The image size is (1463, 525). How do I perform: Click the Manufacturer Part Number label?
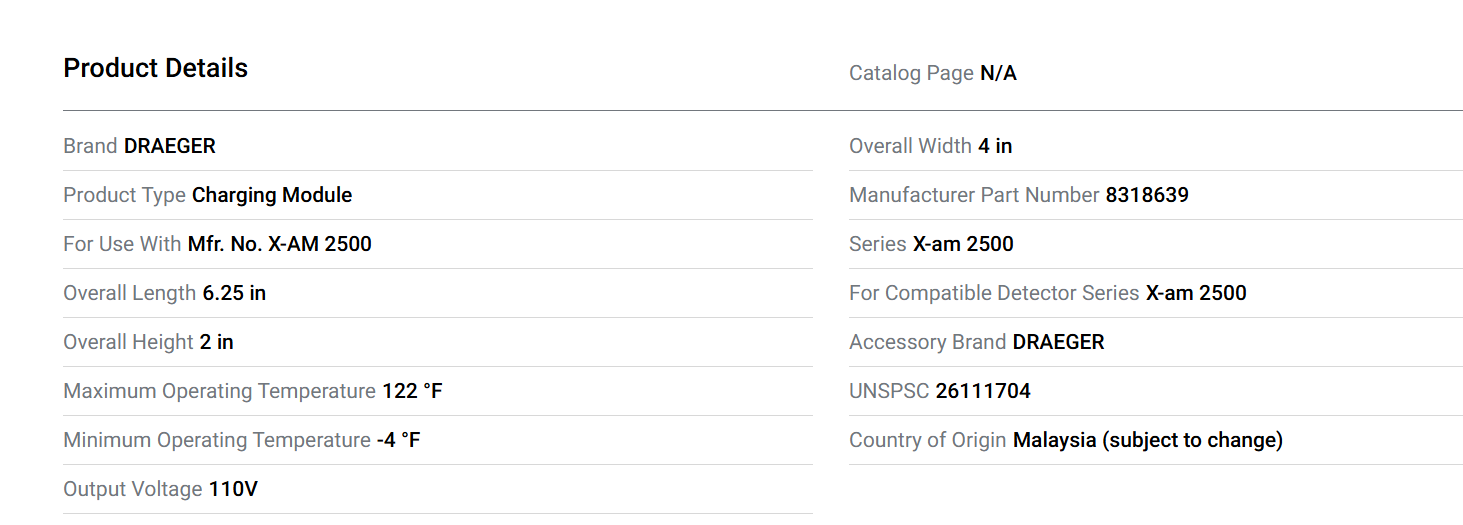pyautogui.click(x=973, y=195)
